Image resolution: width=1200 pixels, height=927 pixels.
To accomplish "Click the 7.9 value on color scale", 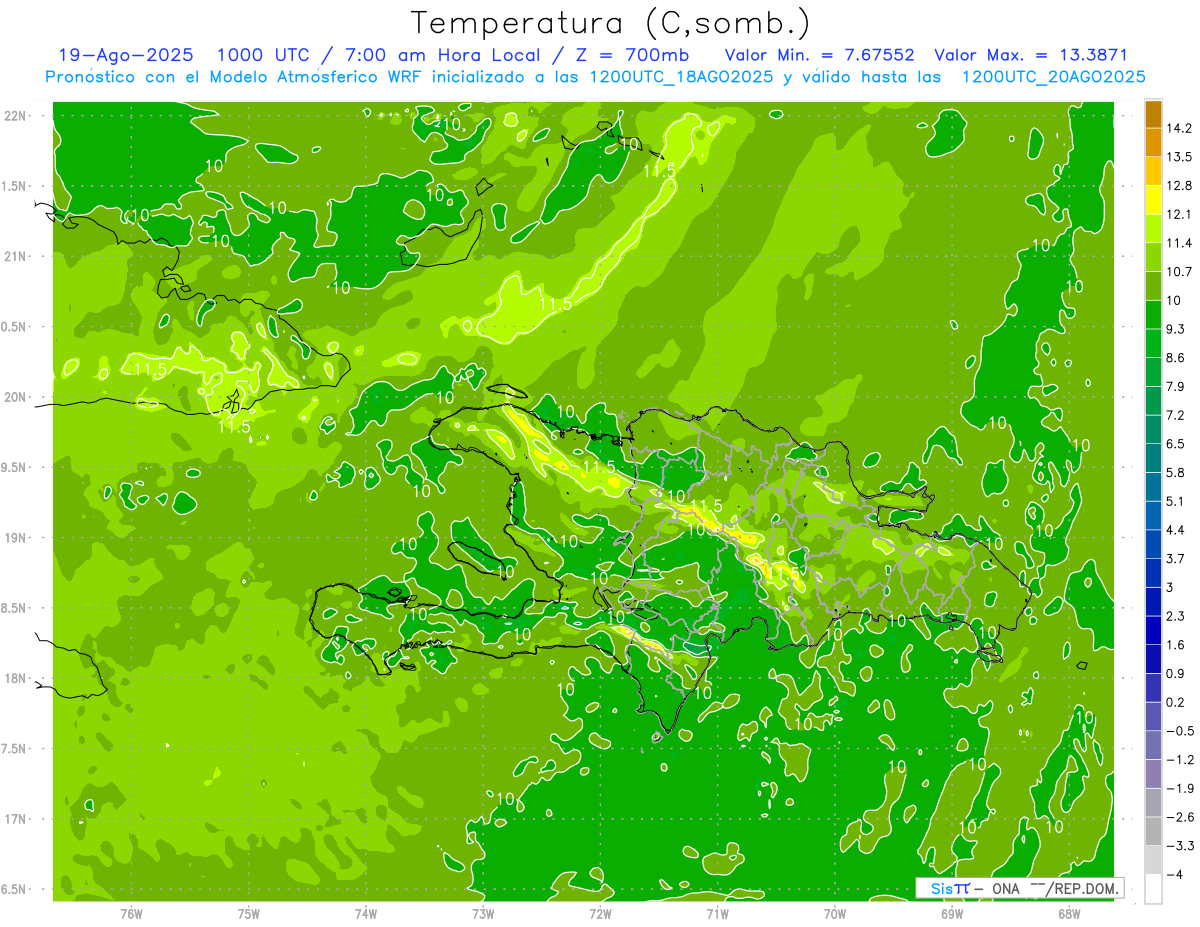I will pos(1176,387).
